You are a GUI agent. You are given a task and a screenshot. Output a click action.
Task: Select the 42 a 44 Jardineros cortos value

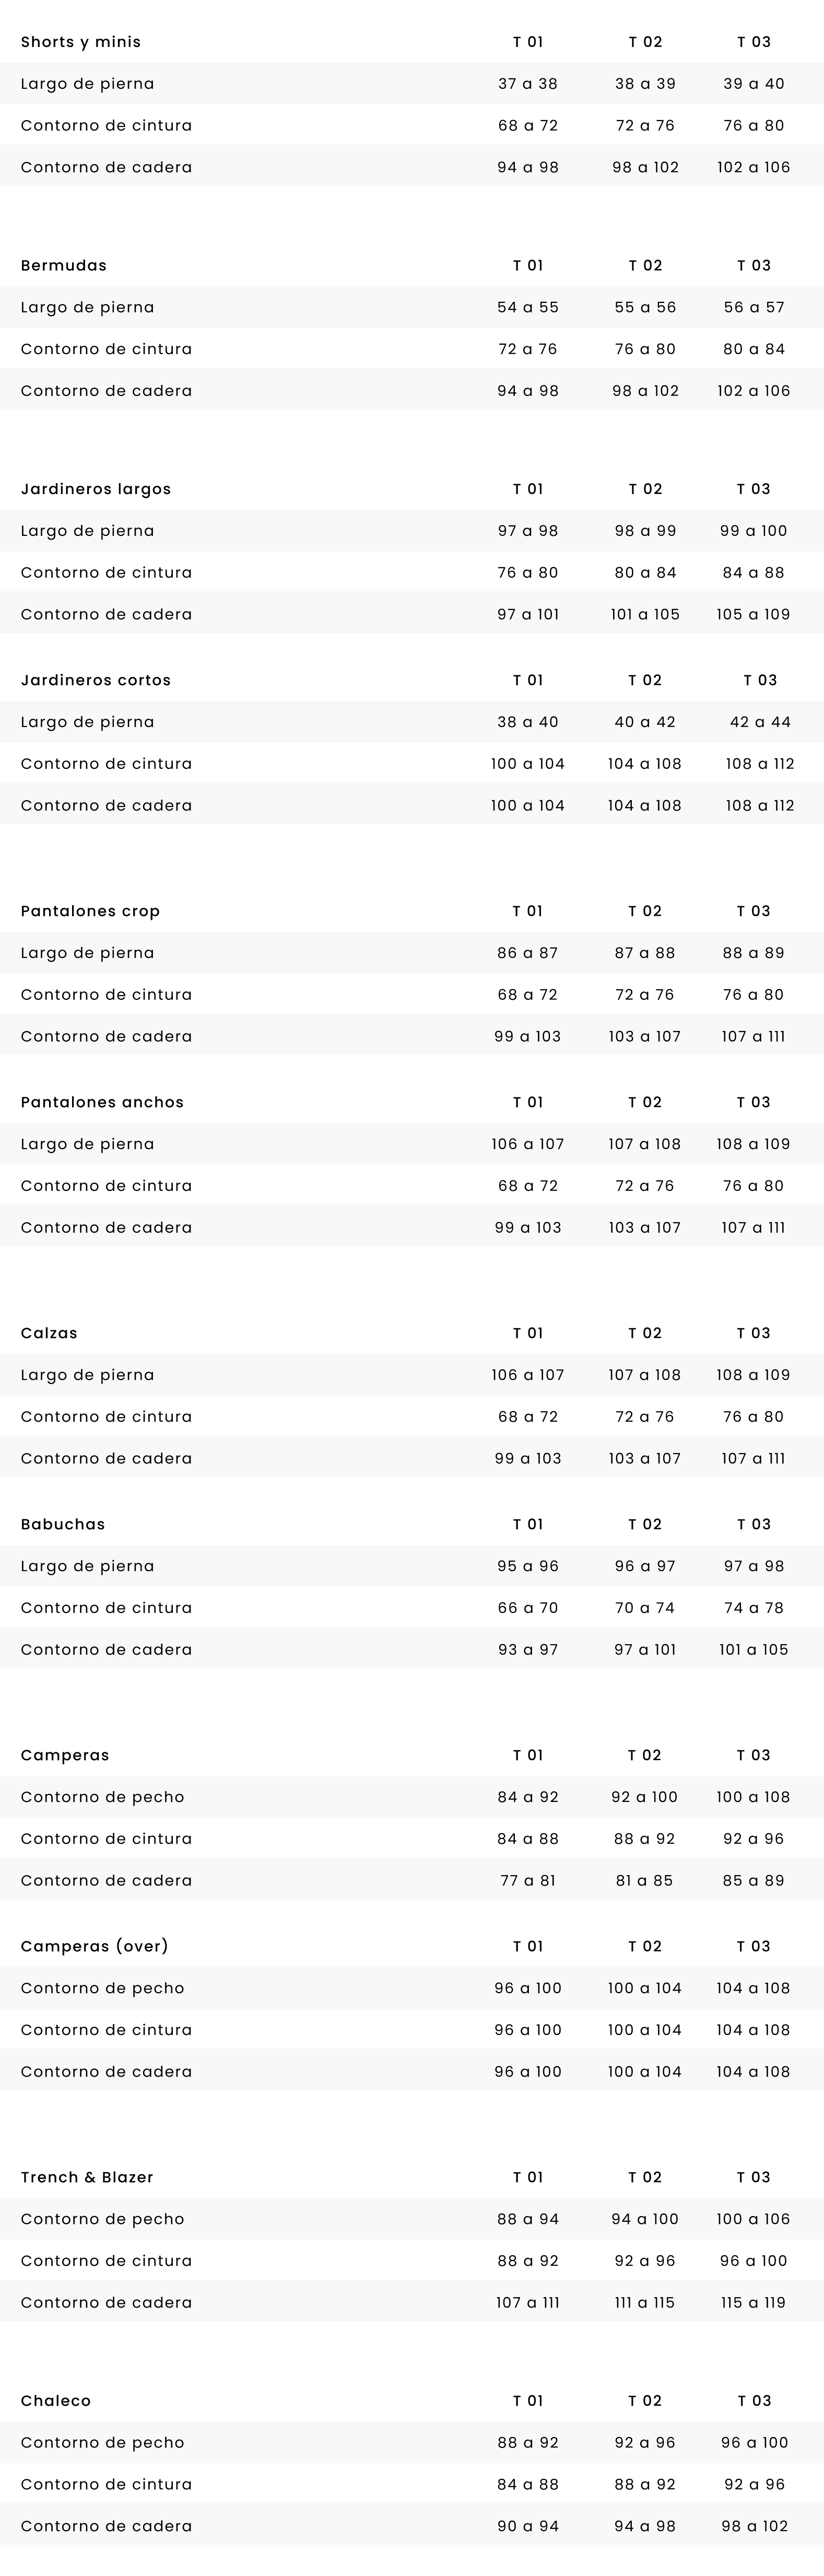click(760, 722)
